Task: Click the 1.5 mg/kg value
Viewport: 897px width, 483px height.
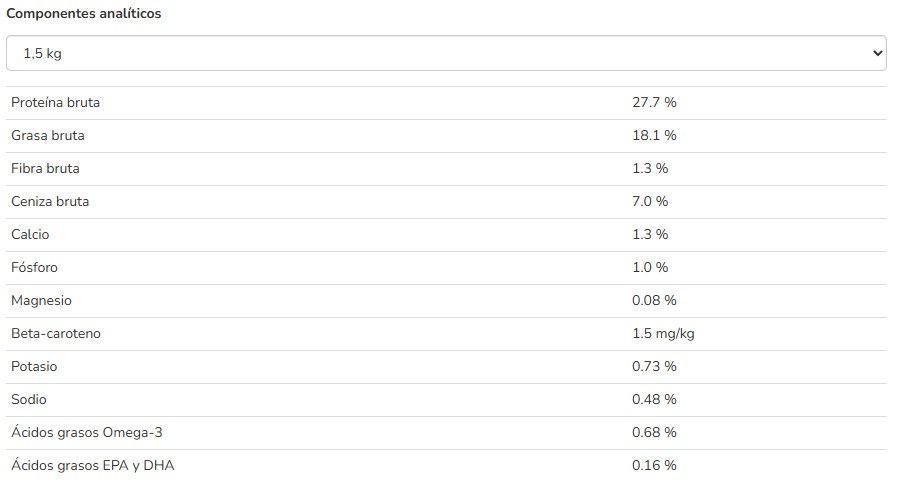Action: 663,334
